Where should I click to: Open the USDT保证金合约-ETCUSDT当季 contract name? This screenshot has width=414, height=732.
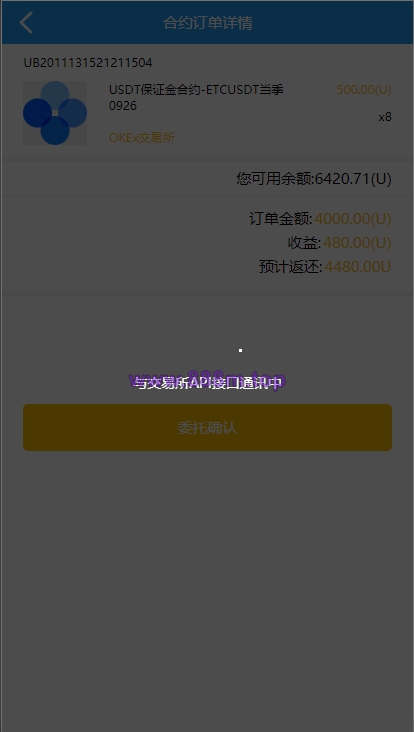[x=196, y=90]
